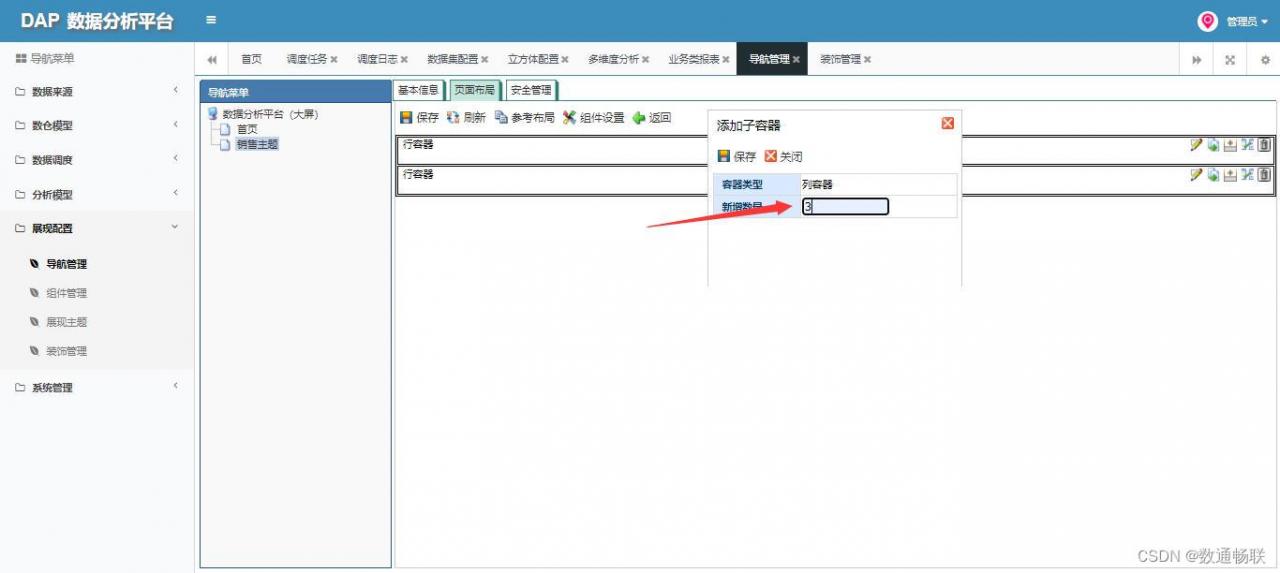Screen dimensions: 1280x573
Task: Open 装饰管理 in the sidebar
Action: coord(66,351)
